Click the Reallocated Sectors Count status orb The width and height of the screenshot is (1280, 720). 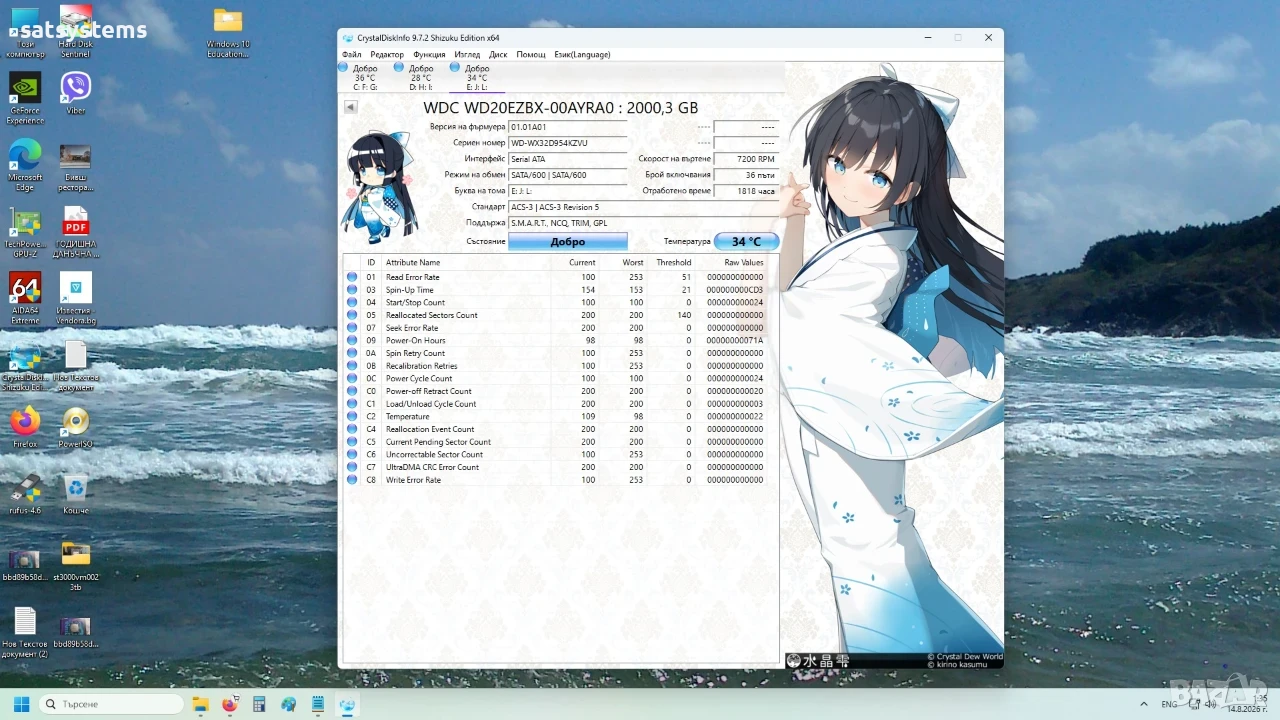[x=352, y=315]
